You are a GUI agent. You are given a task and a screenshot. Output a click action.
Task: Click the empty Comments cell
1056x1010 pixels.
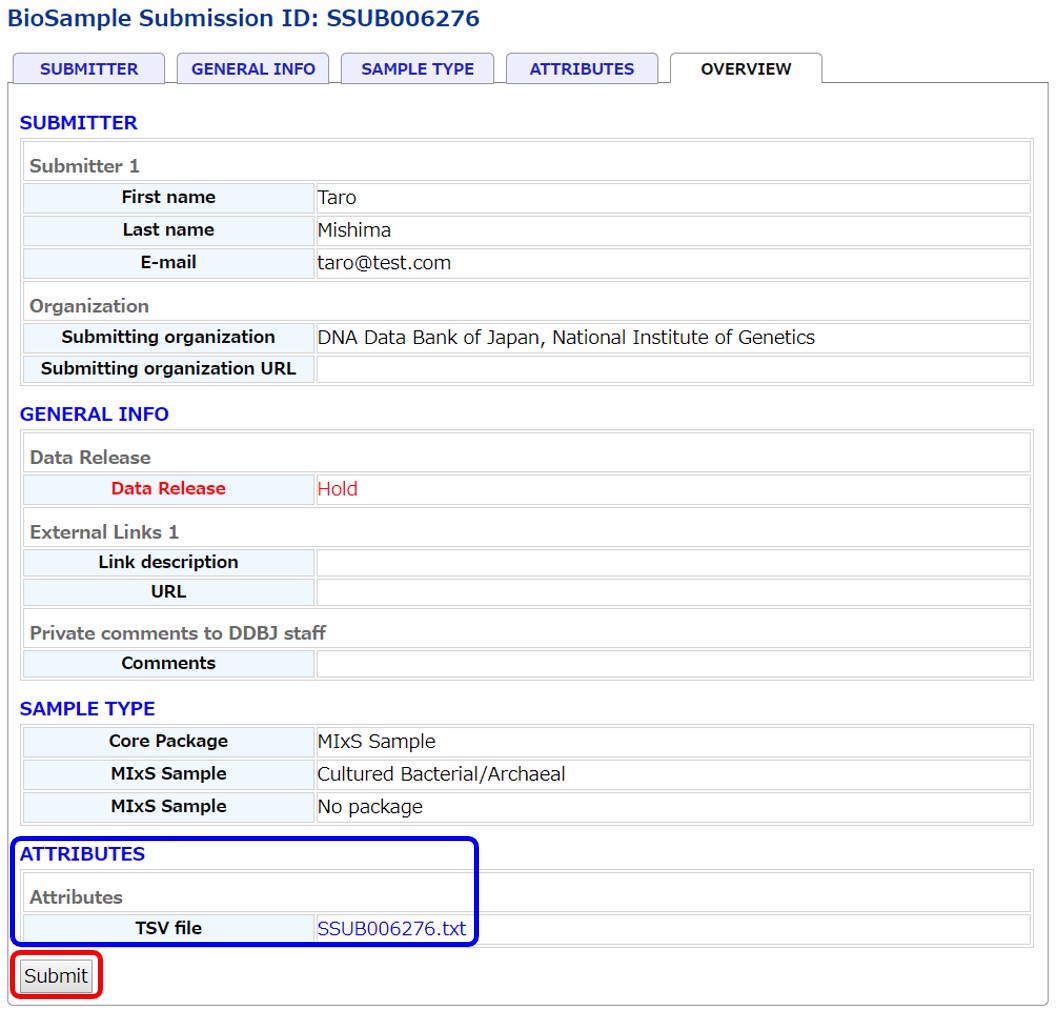[x=672, y=664]
